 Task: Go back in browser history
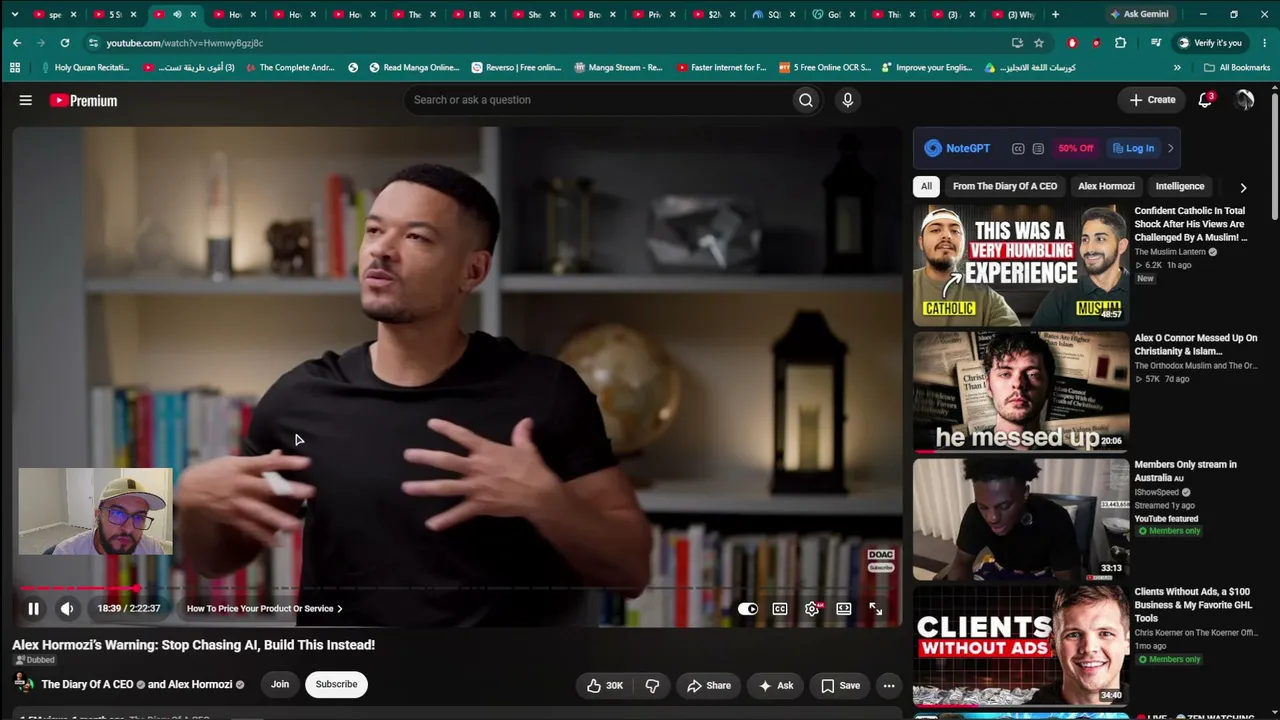point(17,43)
